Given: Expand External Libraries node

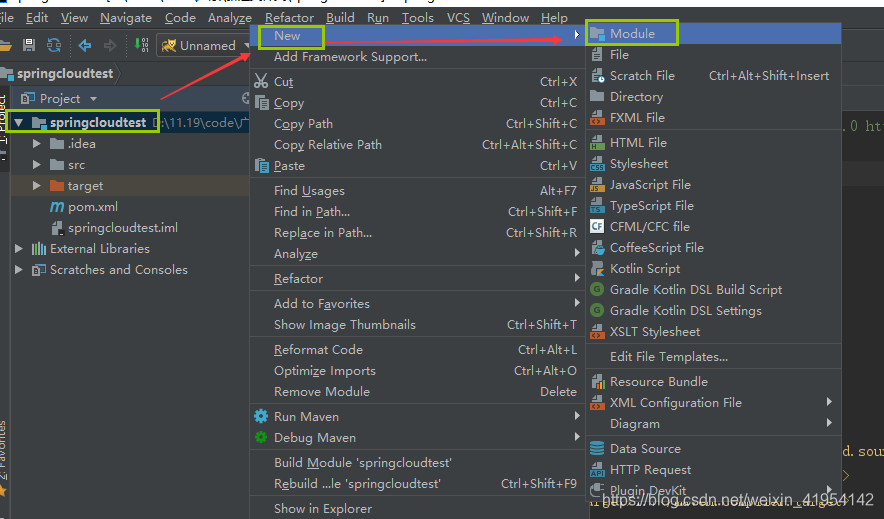Looking at the screenshot, I should click(19, 249).
